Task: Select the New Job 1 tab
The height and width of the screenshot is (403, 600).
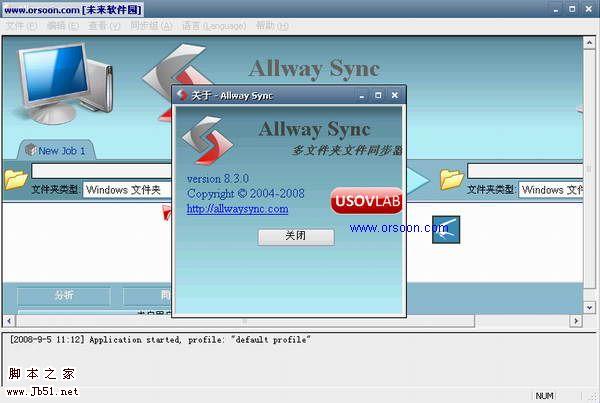Action: 56,150
